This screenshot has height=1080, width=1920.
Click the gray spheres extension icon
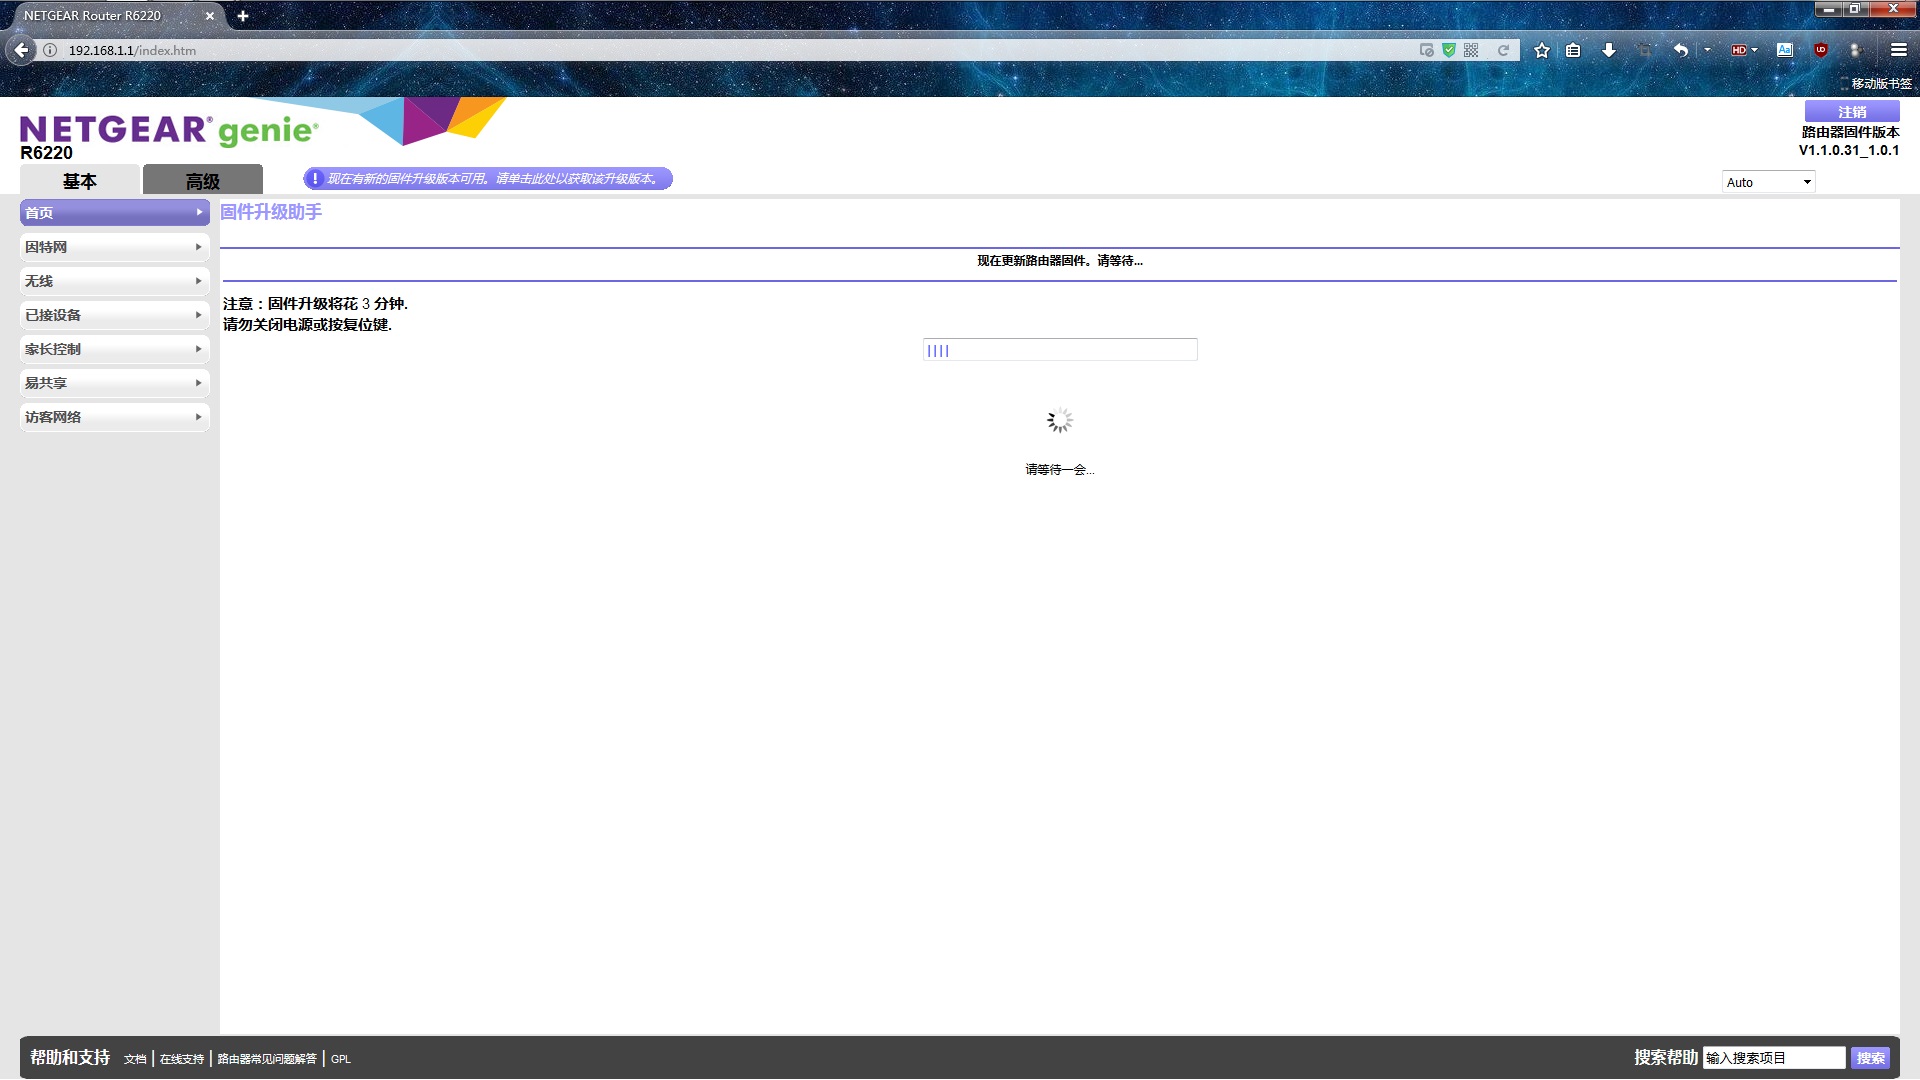pos(1856,50)
